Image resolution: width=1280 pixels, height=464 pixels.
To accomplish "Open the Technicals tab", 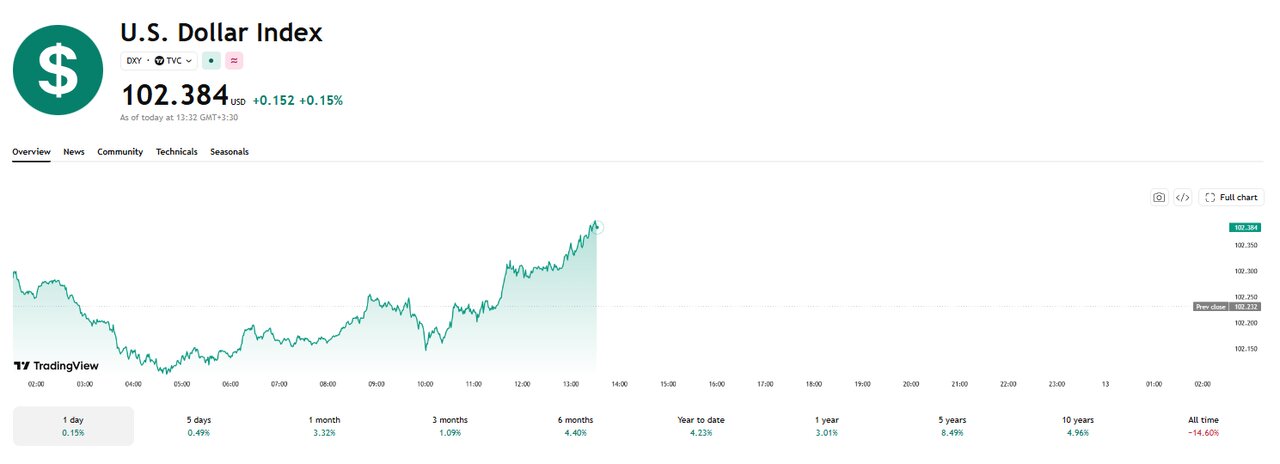I will tap(177, 152).
